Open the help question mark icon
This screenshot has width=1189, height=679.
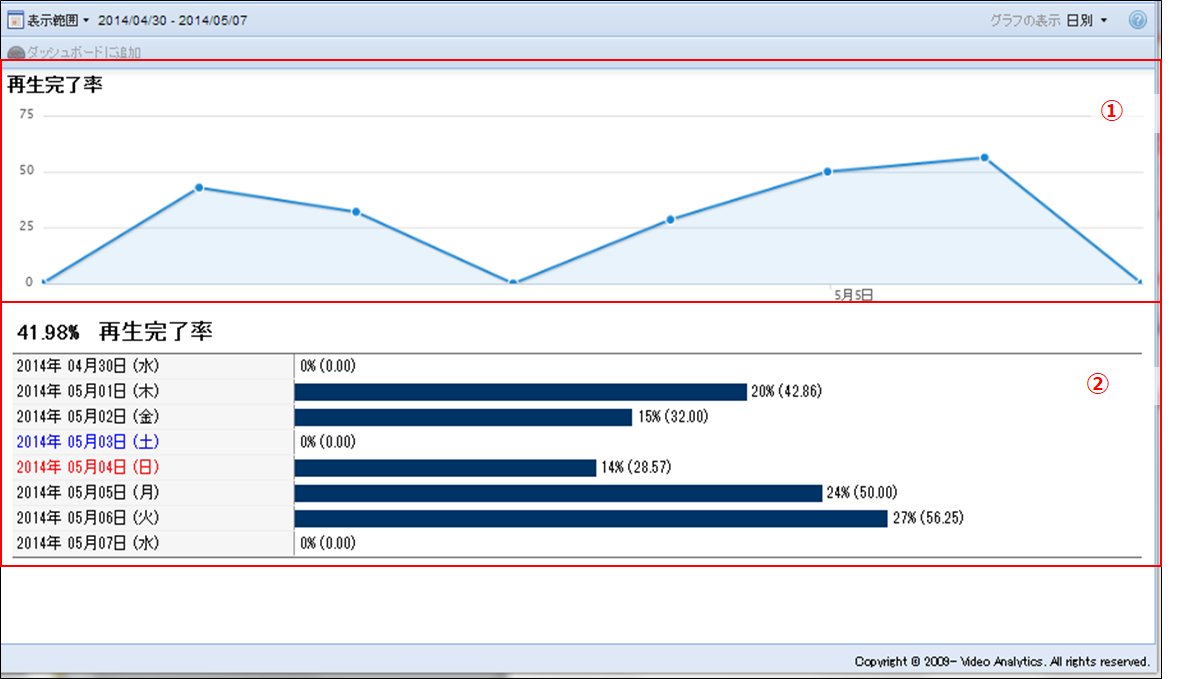click(x=1137, y=20)
